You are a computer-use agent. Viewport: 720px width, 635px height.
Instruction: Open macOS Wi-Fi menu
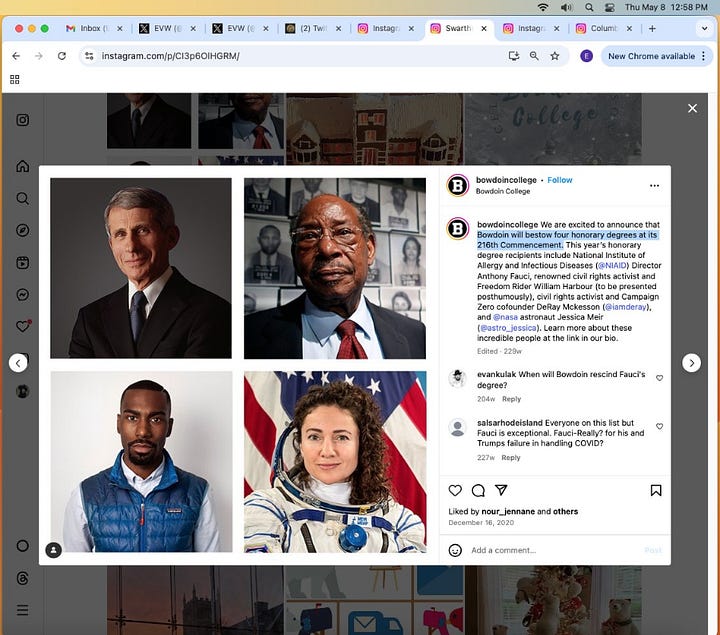[x=543, y=7]
